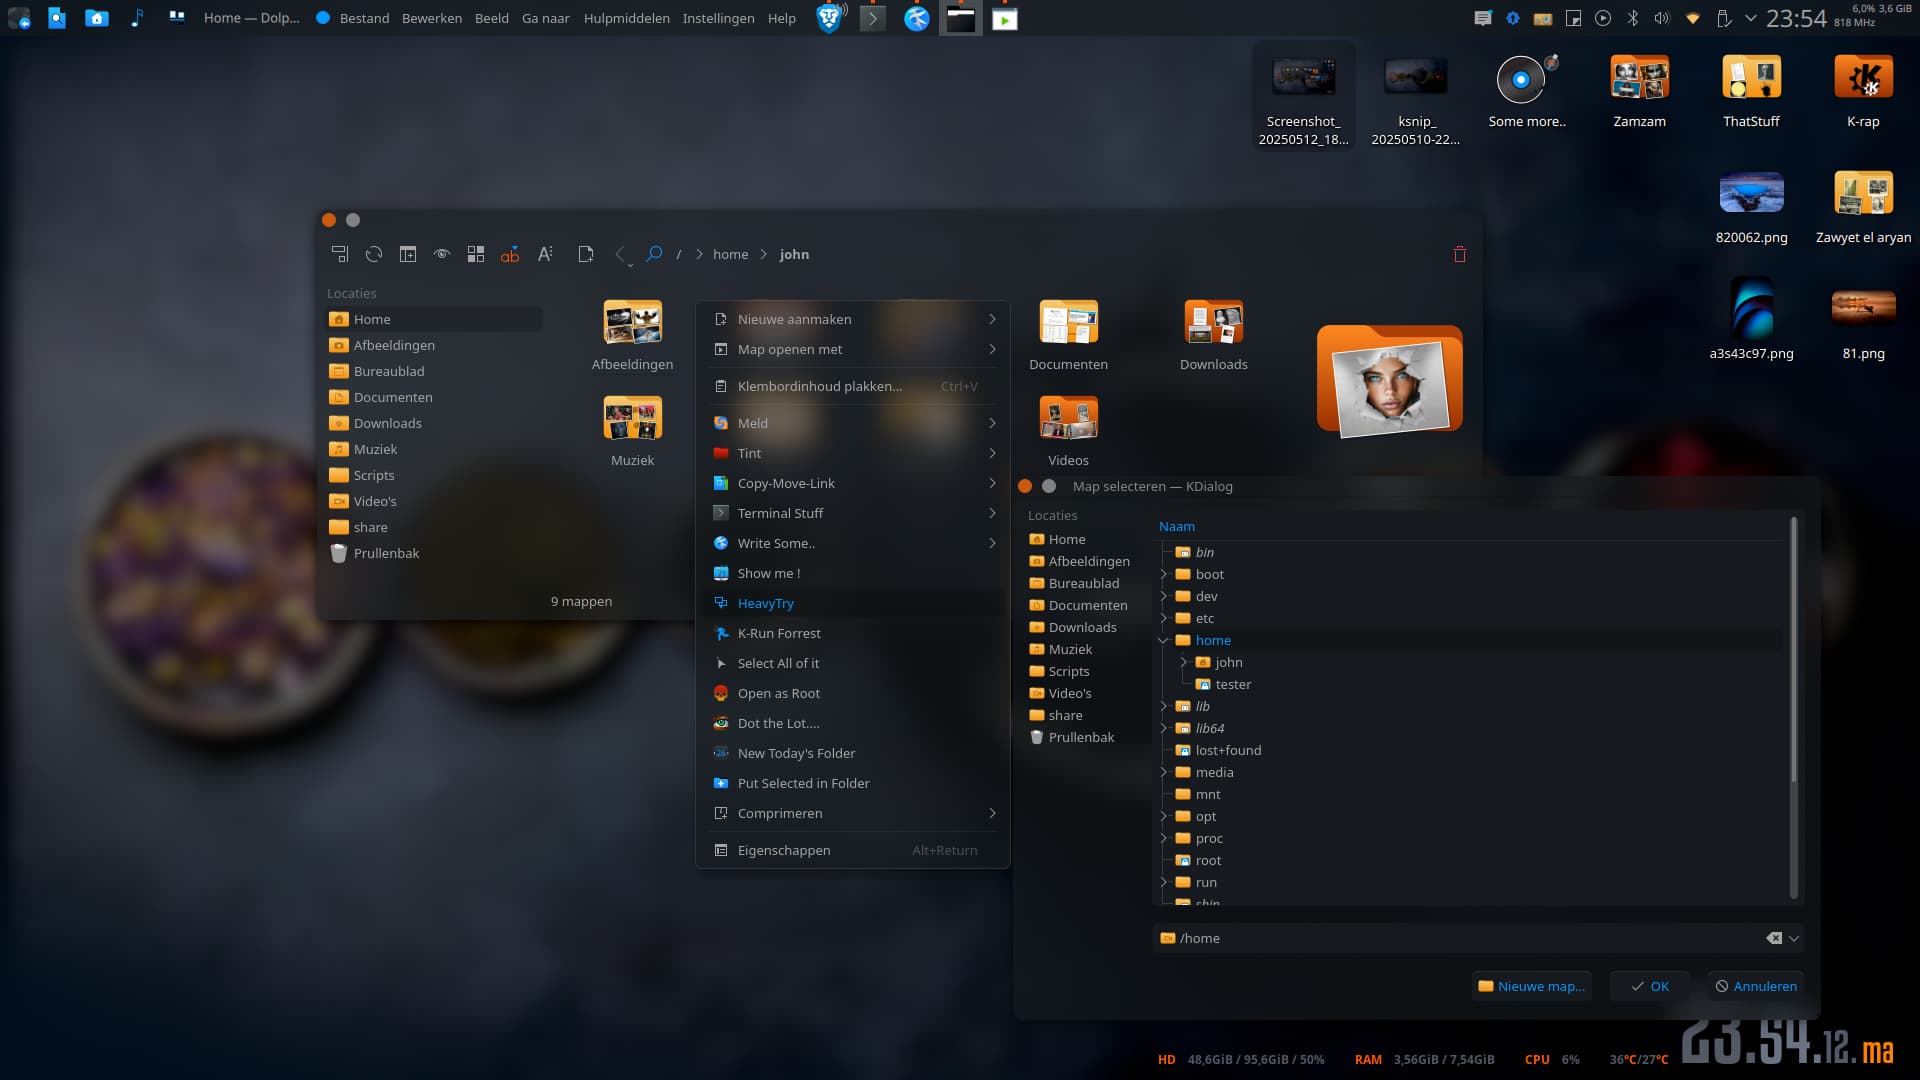Open the path history dropdown in KDialog
Screen dimensions: 1920x1080
1794,938
